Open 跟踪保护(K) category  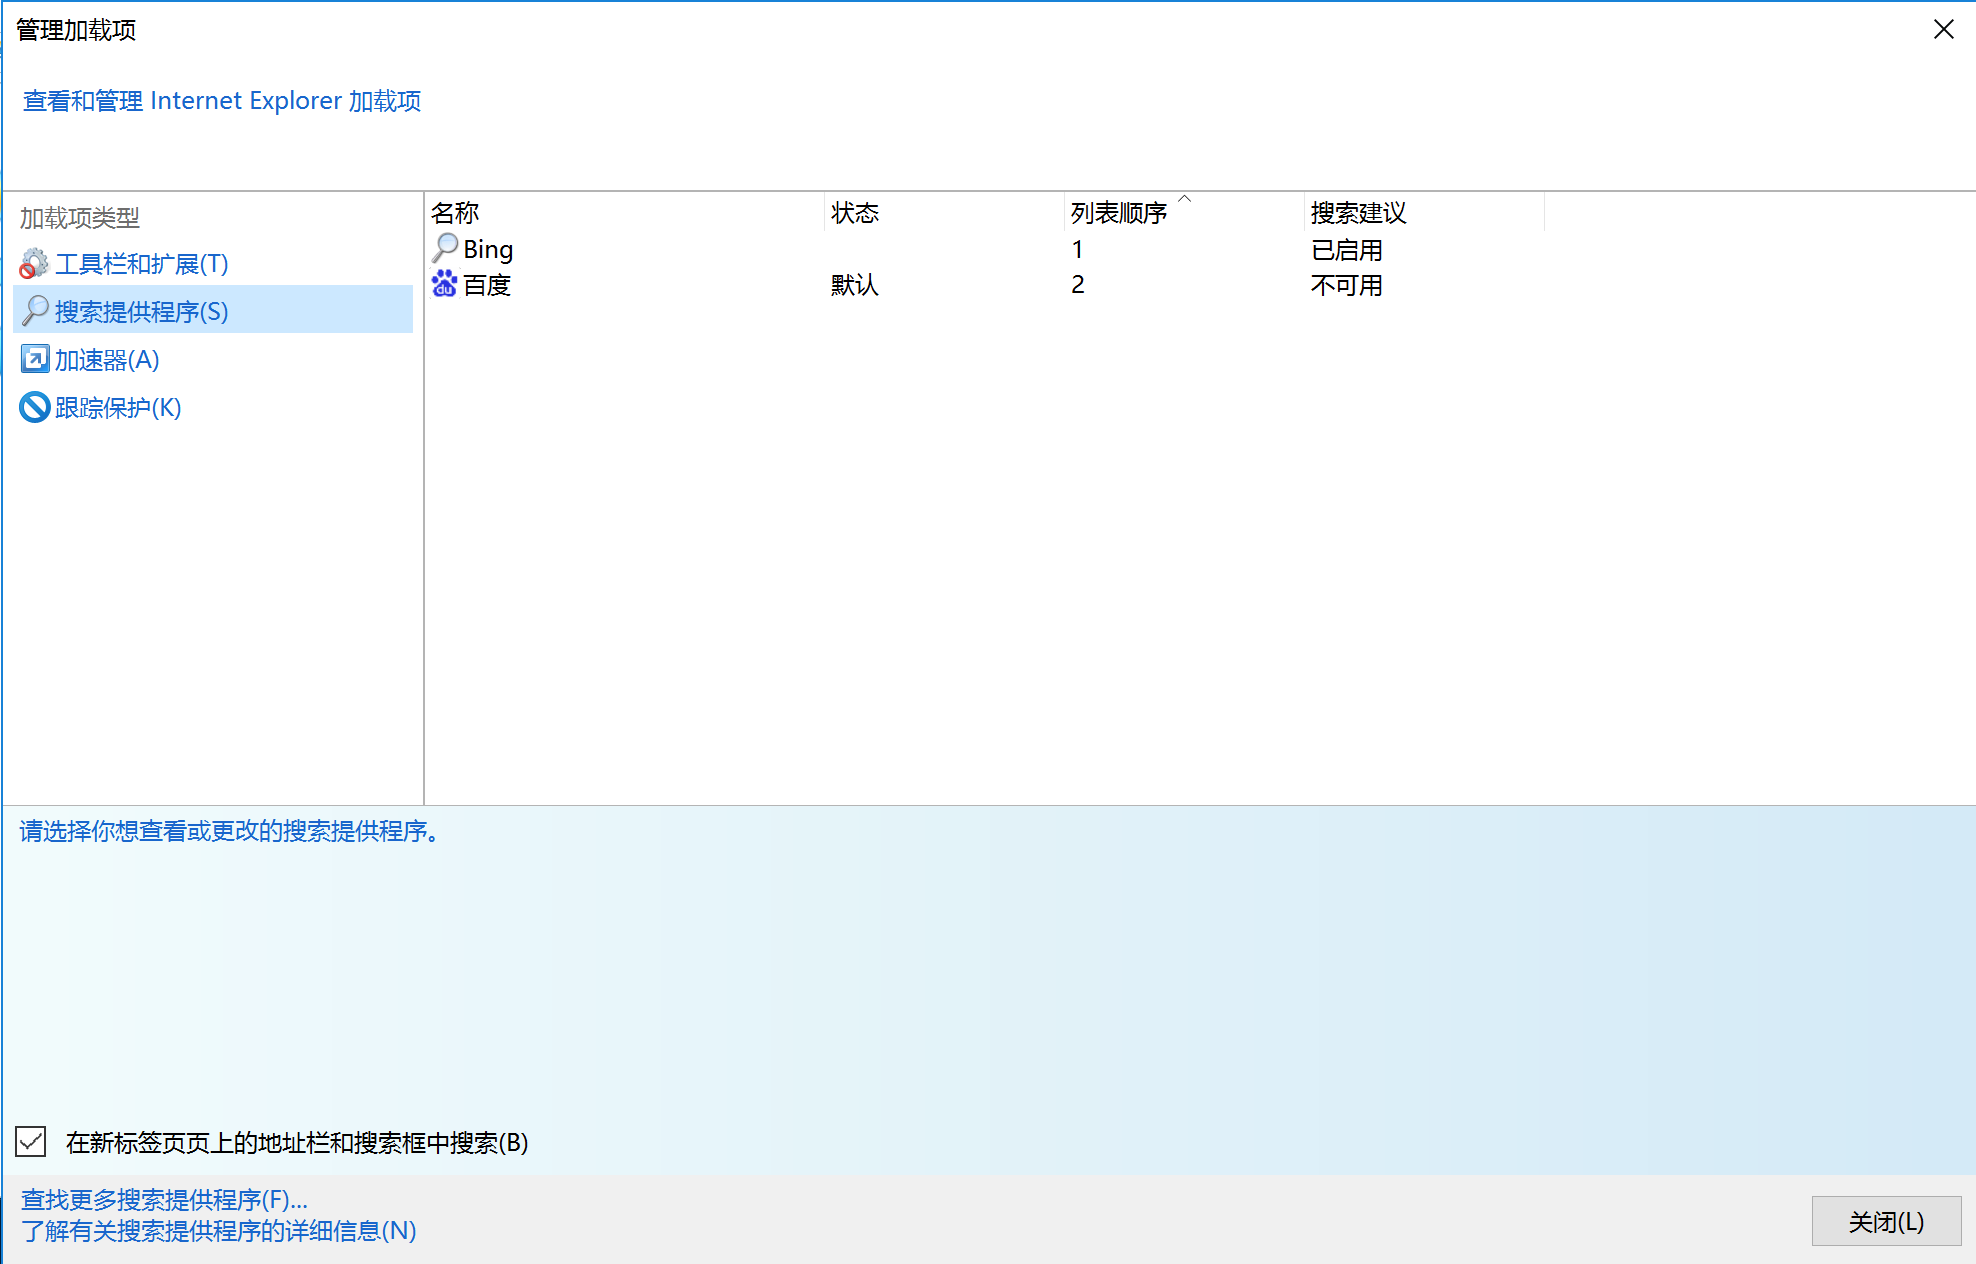118,408
